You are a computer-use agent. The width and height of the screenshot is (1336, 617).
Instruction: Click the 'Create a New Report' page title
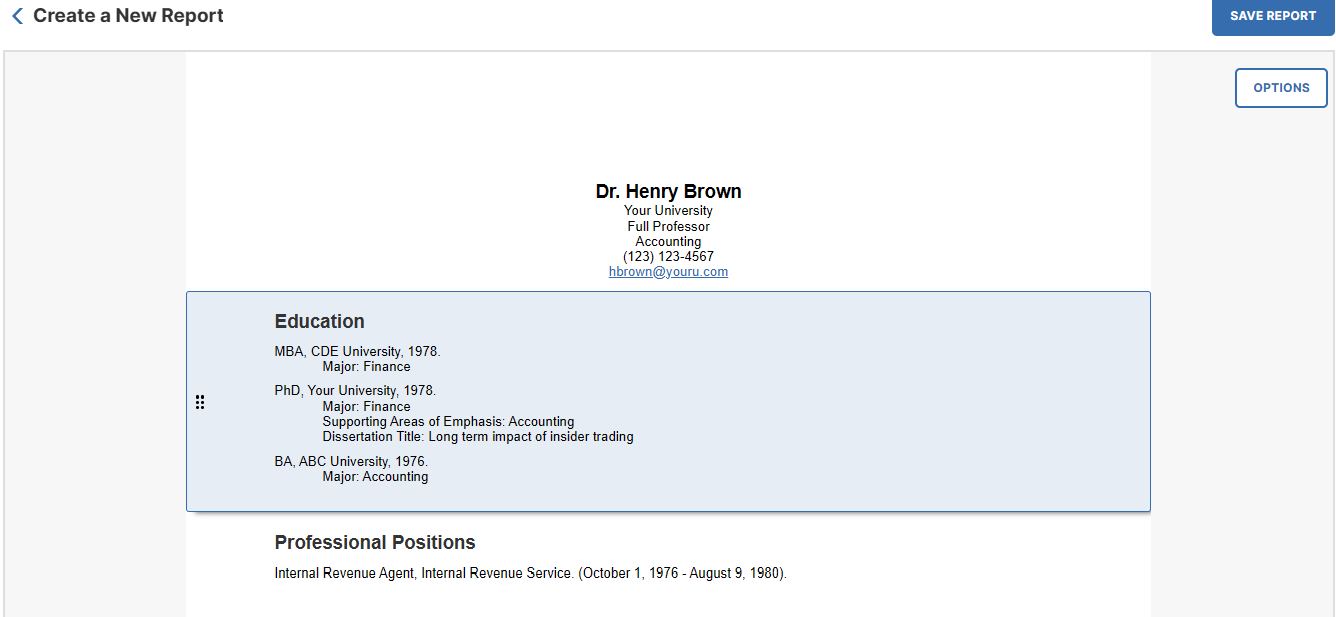128,16
